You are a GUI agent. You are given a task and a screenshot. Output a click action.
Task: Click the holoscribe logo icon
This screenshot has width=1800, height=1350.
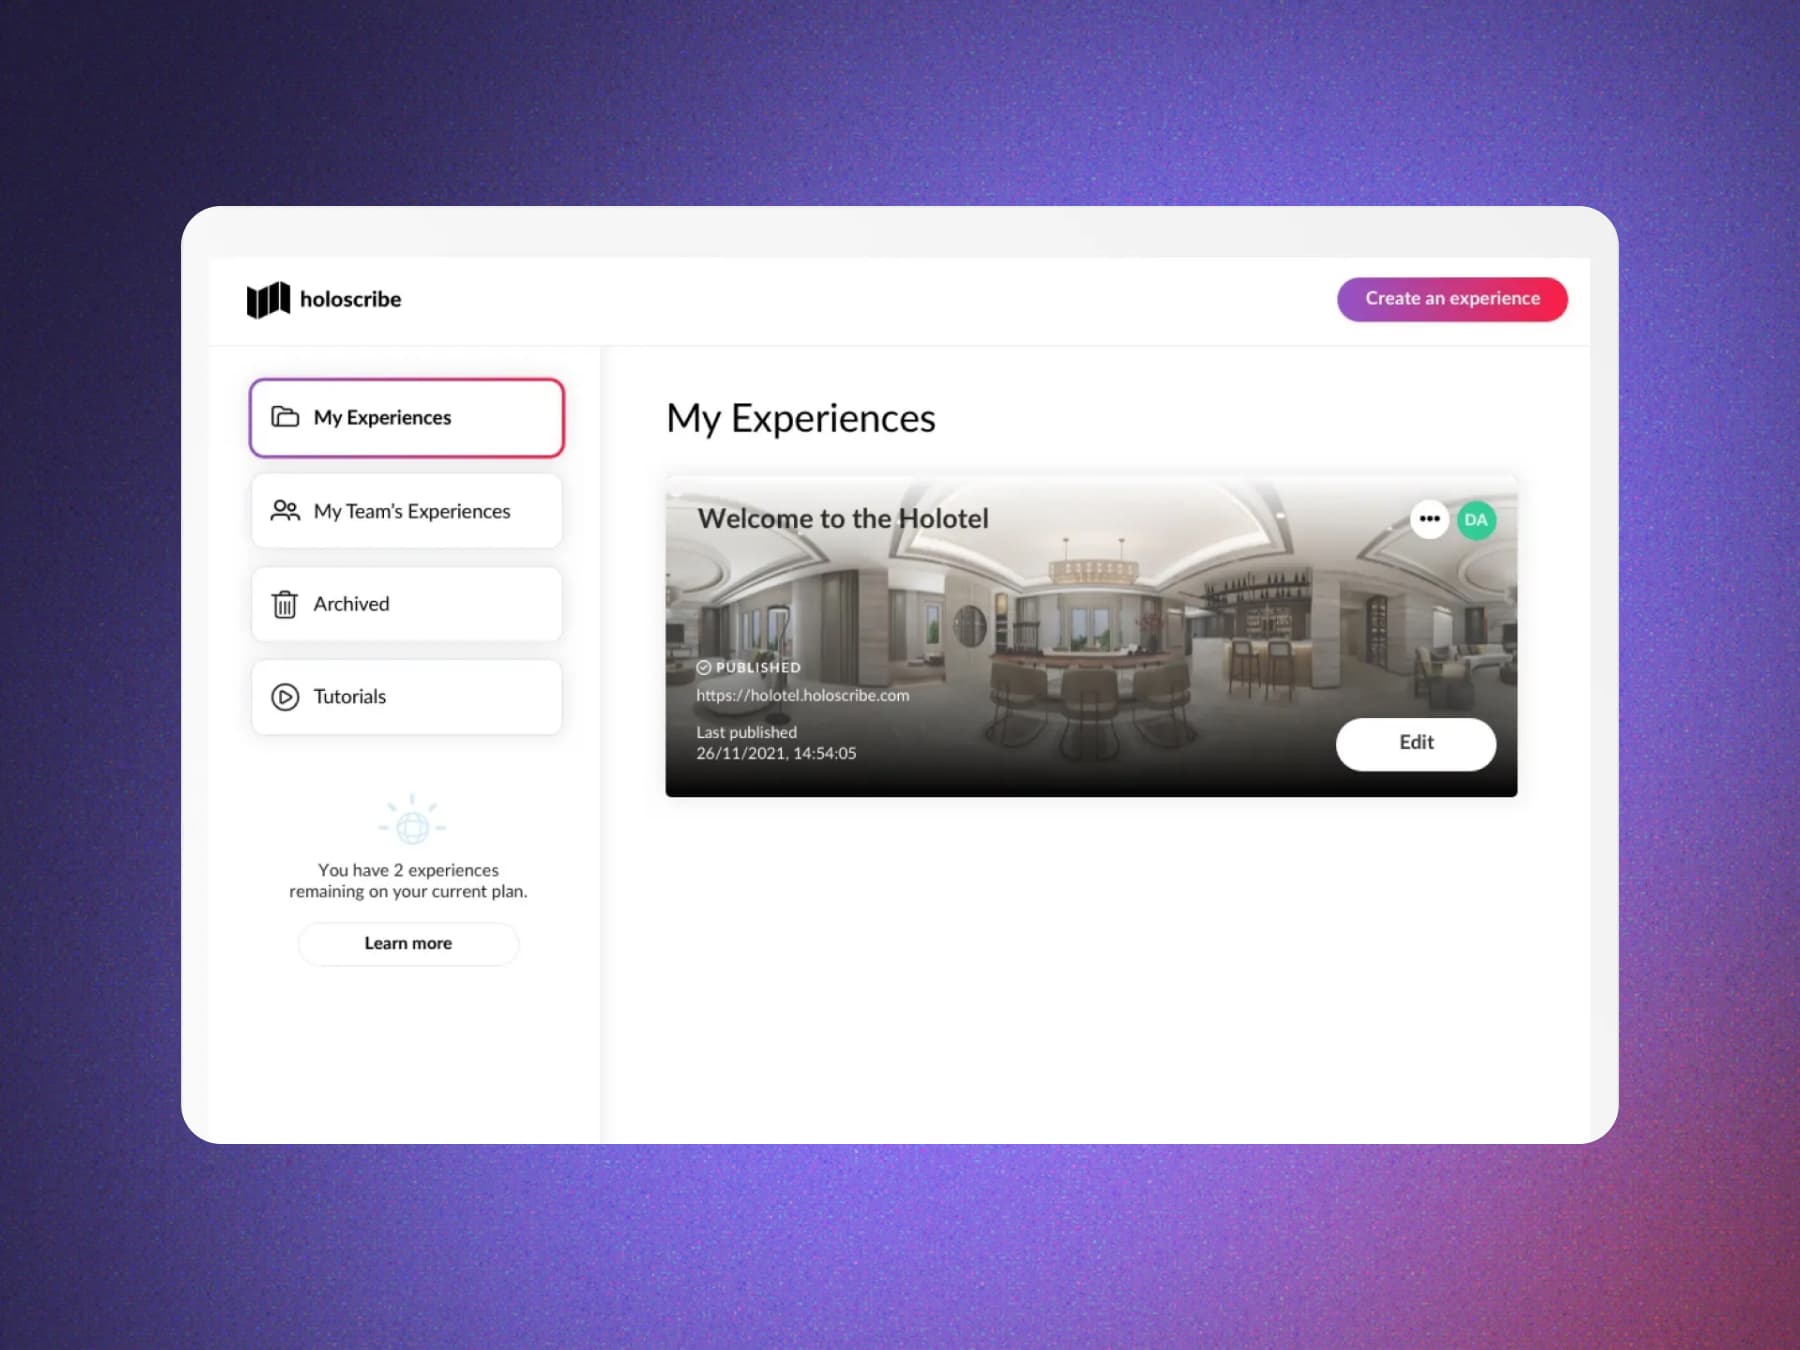tap(268, 299)
